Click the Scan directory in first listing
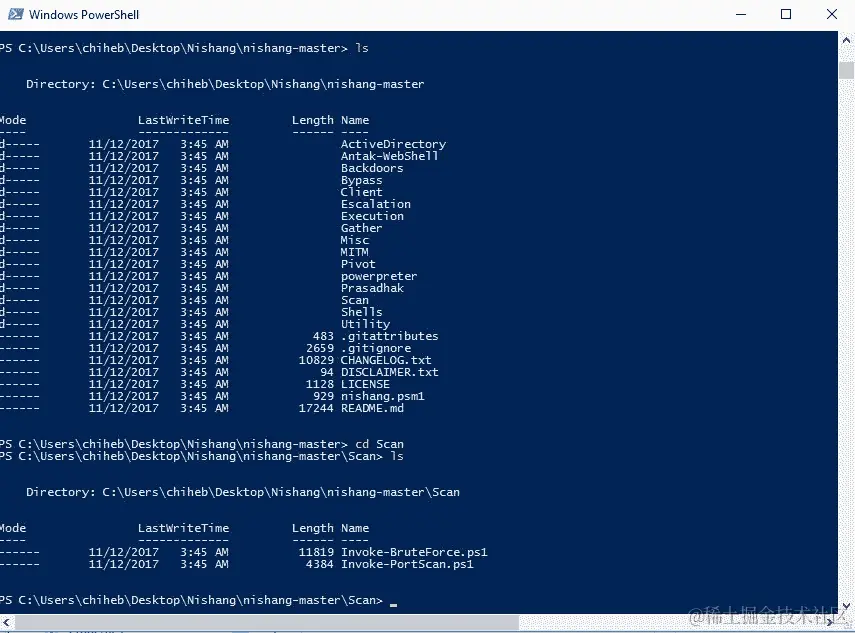Screen dimensions: 855x633 pyautogui.click(x=354, y=300)
